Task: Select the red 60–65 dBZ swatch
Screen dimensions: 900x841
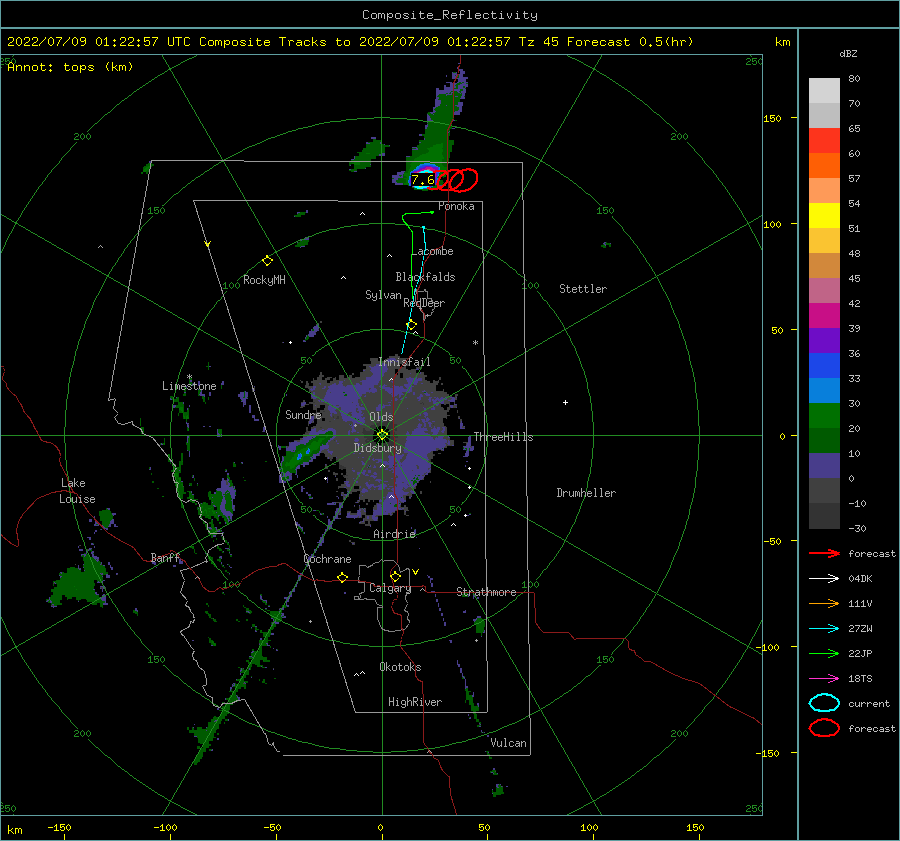Action: (x=824, y=141)
